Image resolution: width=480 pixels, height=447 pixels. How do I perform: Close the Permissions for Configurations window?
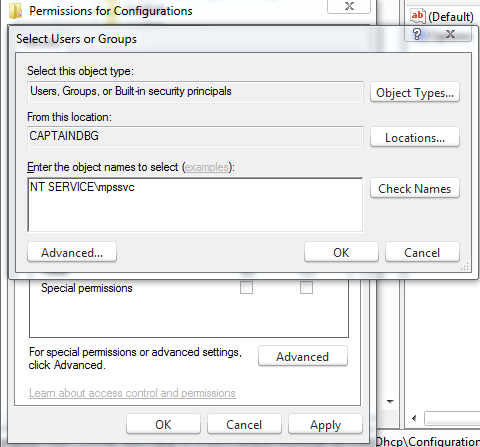[349, 6]
